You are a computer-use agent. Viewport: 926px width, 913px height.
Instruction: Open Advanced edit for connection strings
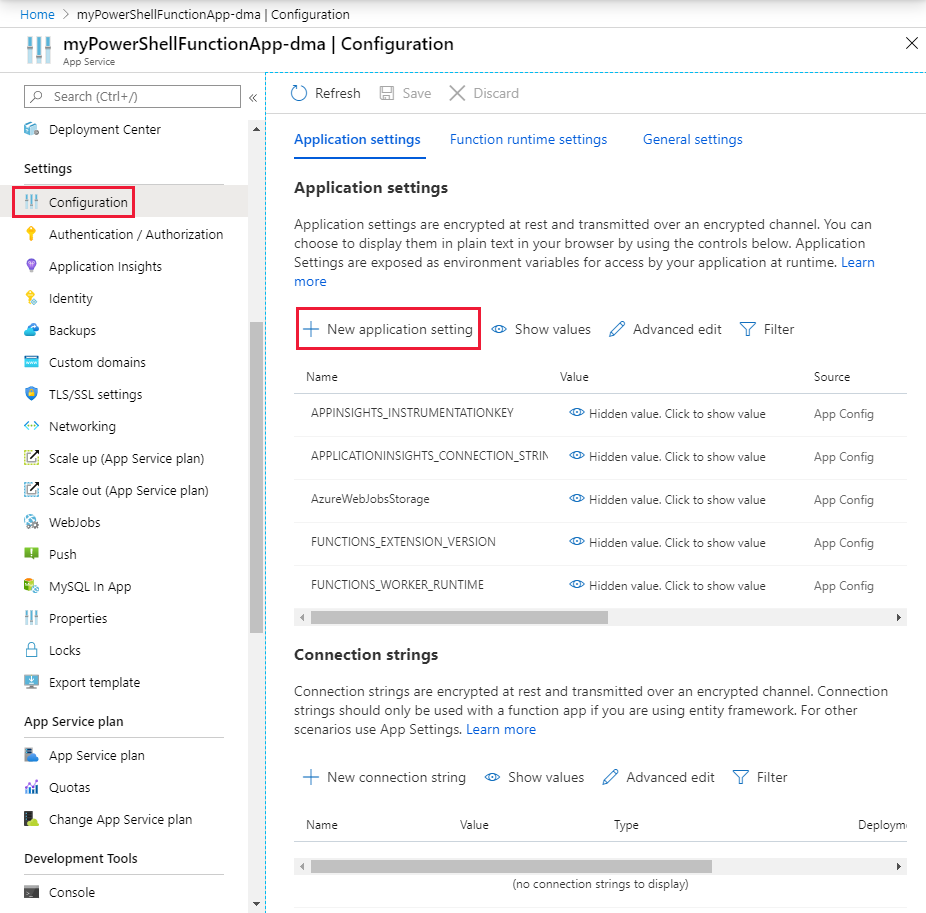point(658,777)
